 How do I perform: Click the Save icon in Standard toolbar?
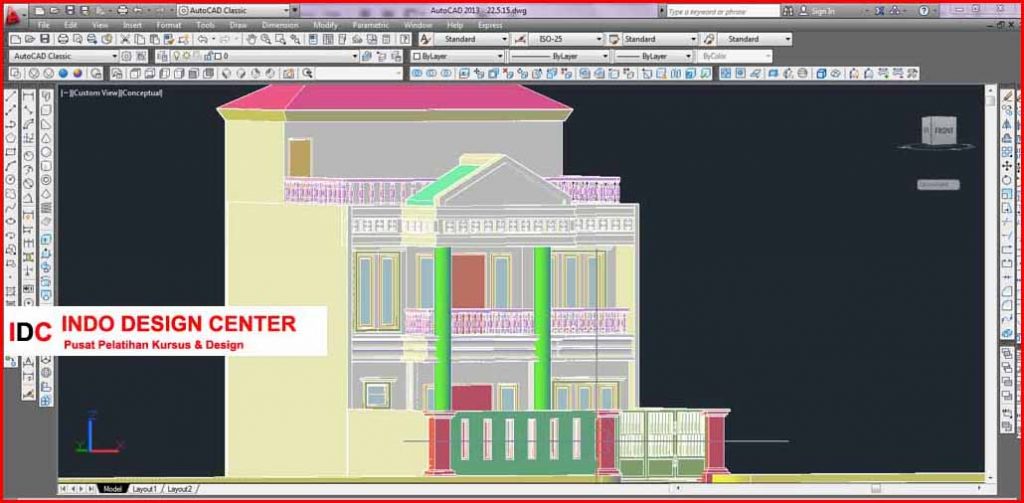(x=44, y=39)
